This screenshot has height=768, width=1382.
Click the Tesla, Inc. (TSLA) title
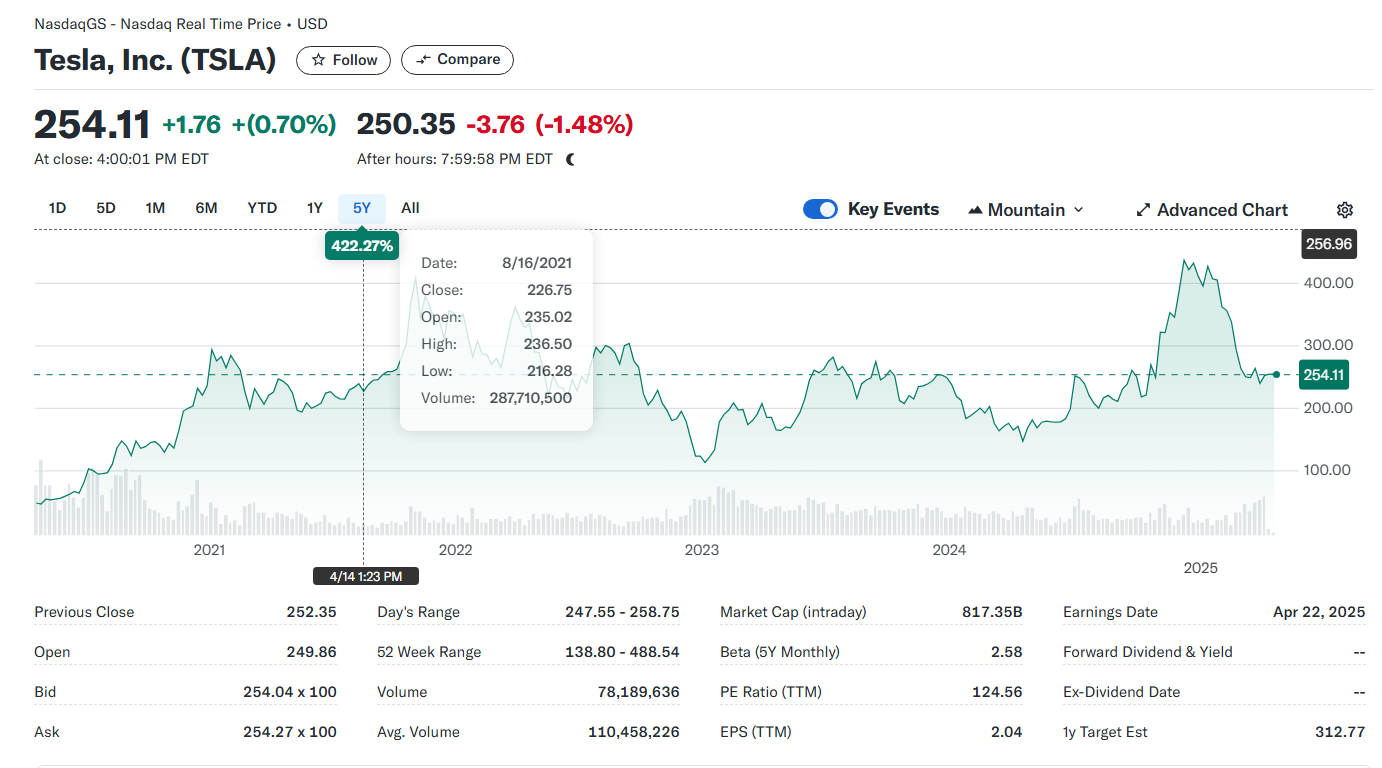(x=155, y=60)
